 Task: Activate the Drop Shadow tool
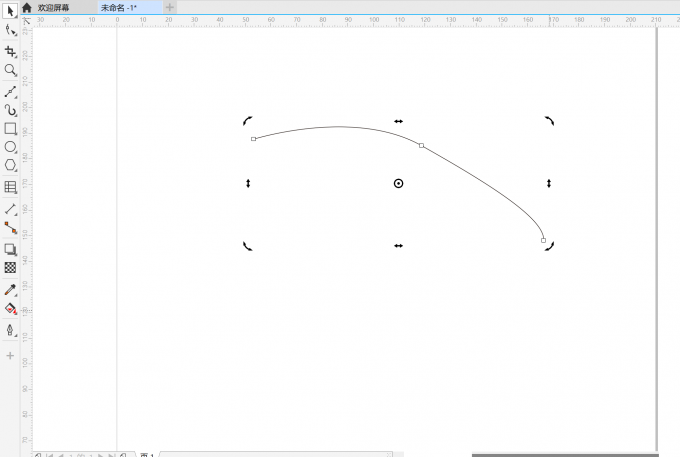10,249
